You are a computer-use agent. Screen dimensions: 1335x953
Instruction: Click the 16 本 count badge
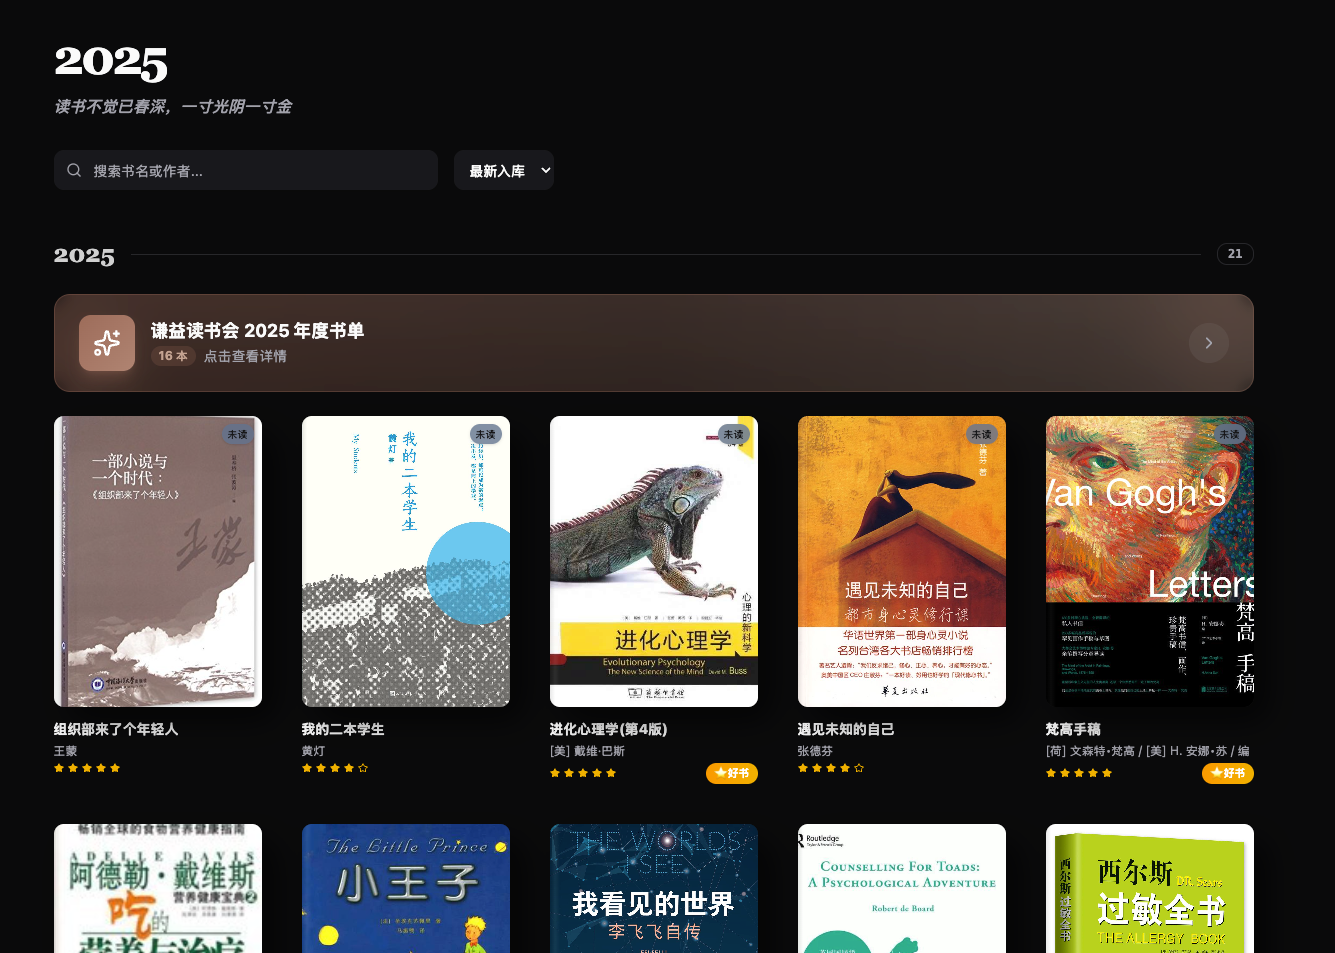pos(173,356)
